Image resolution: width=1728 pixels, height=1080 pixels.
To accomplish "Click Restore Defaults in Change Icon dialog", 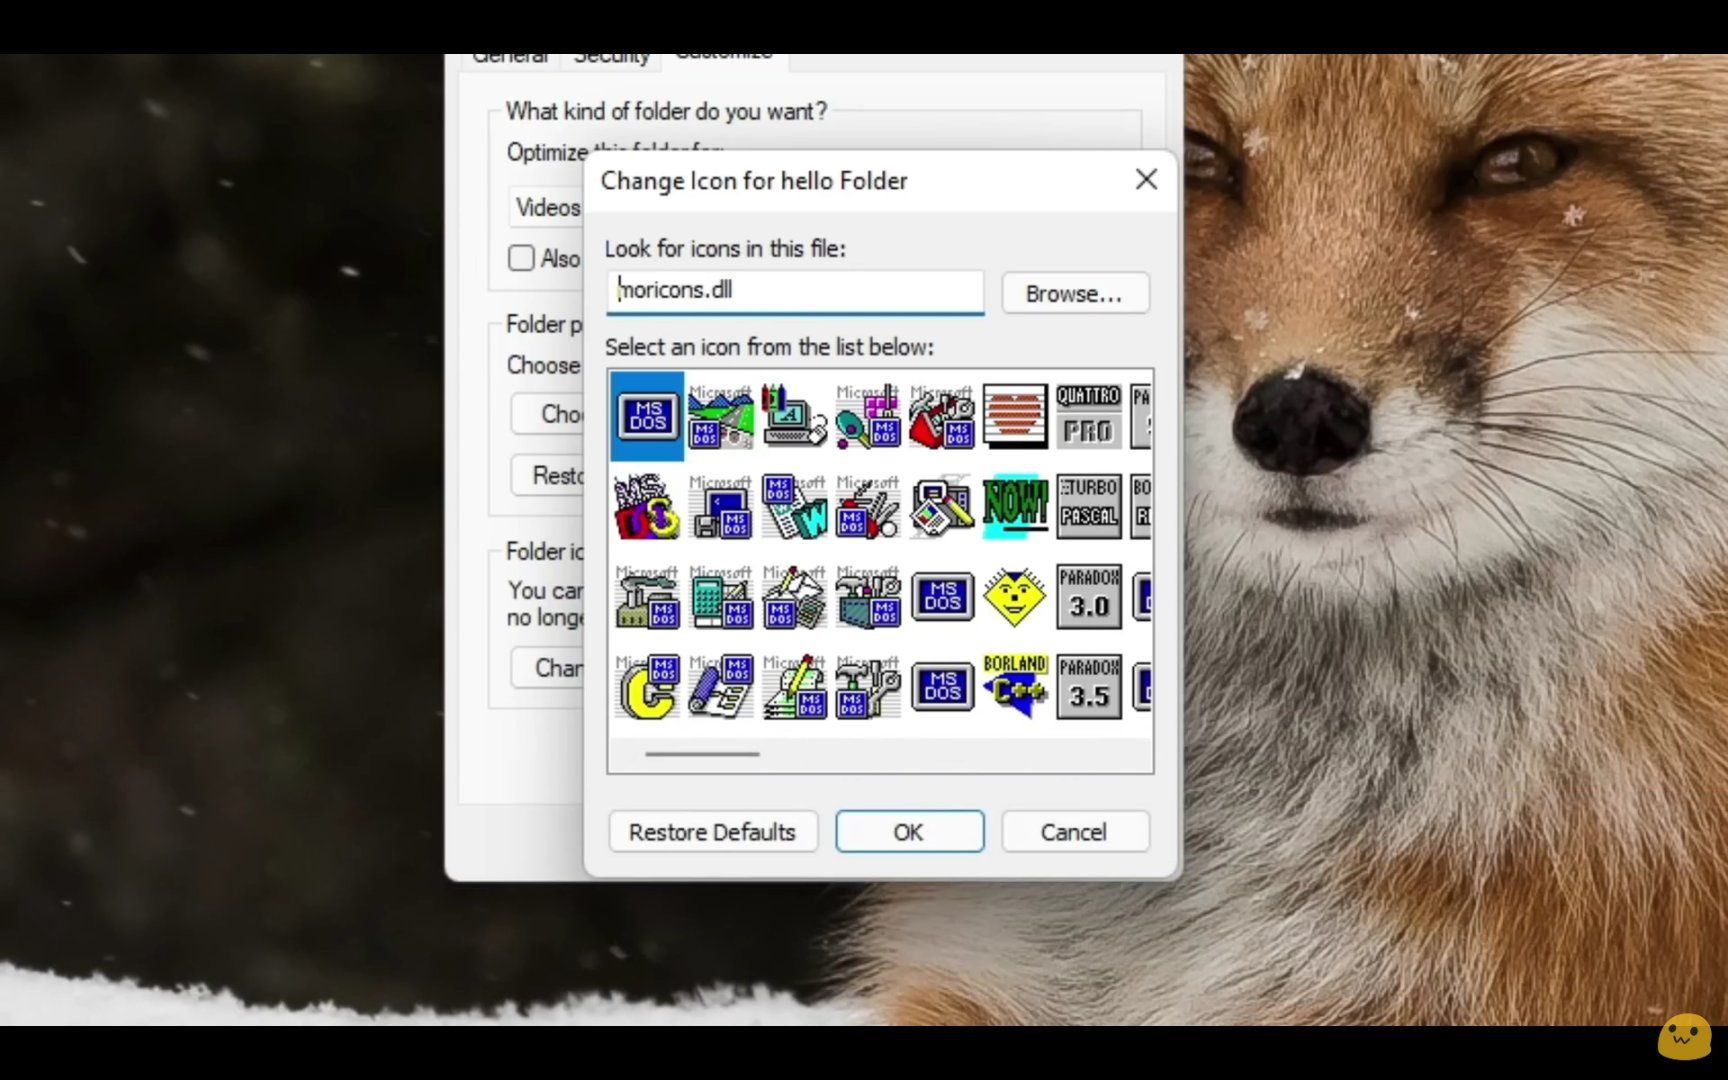I will tap(712, 832).
